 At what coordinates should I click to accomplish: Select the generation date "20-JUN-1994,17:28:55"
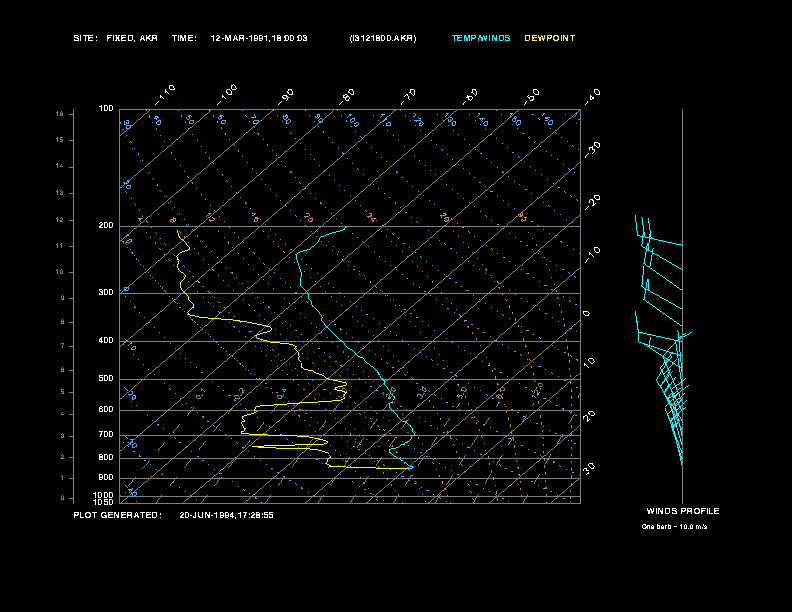pos(226,515)
